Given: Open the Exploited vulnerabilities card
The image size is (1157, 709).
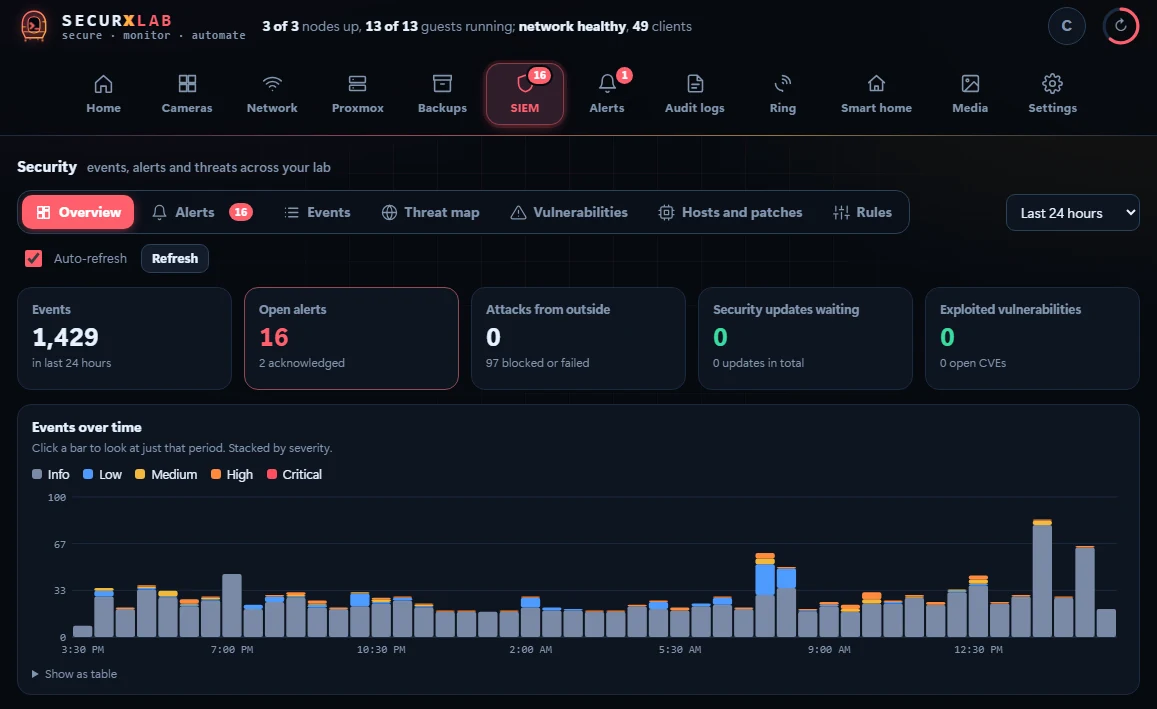Looking at the screenshot, I should click(x=1032, y=339).
